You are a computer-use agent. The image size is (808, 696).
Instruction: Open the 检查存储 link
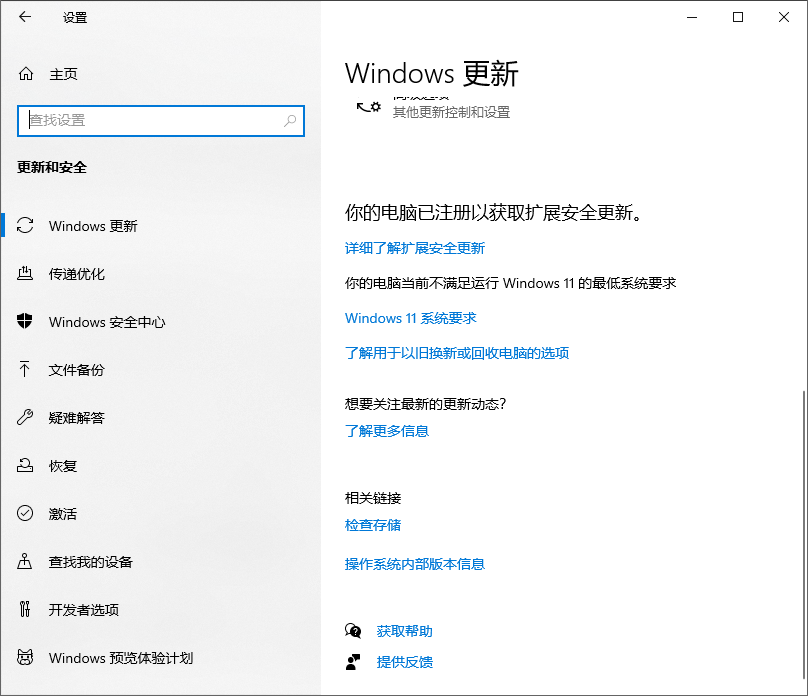(x=373, y=525)
